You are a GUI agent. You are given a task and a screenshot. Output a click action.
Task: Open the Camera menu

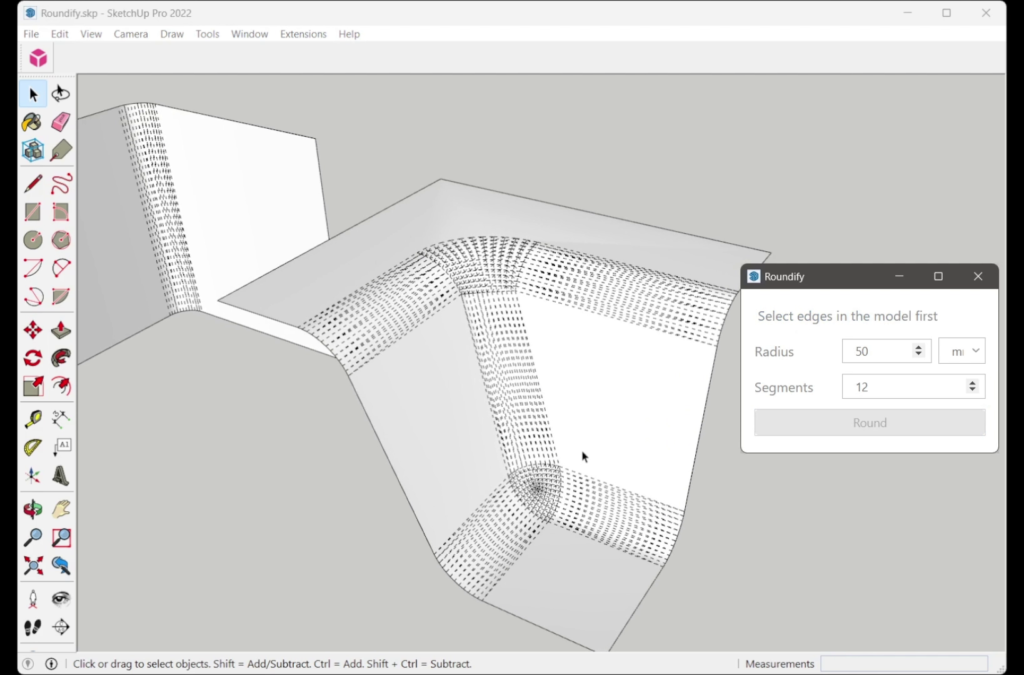pos(131,34)
